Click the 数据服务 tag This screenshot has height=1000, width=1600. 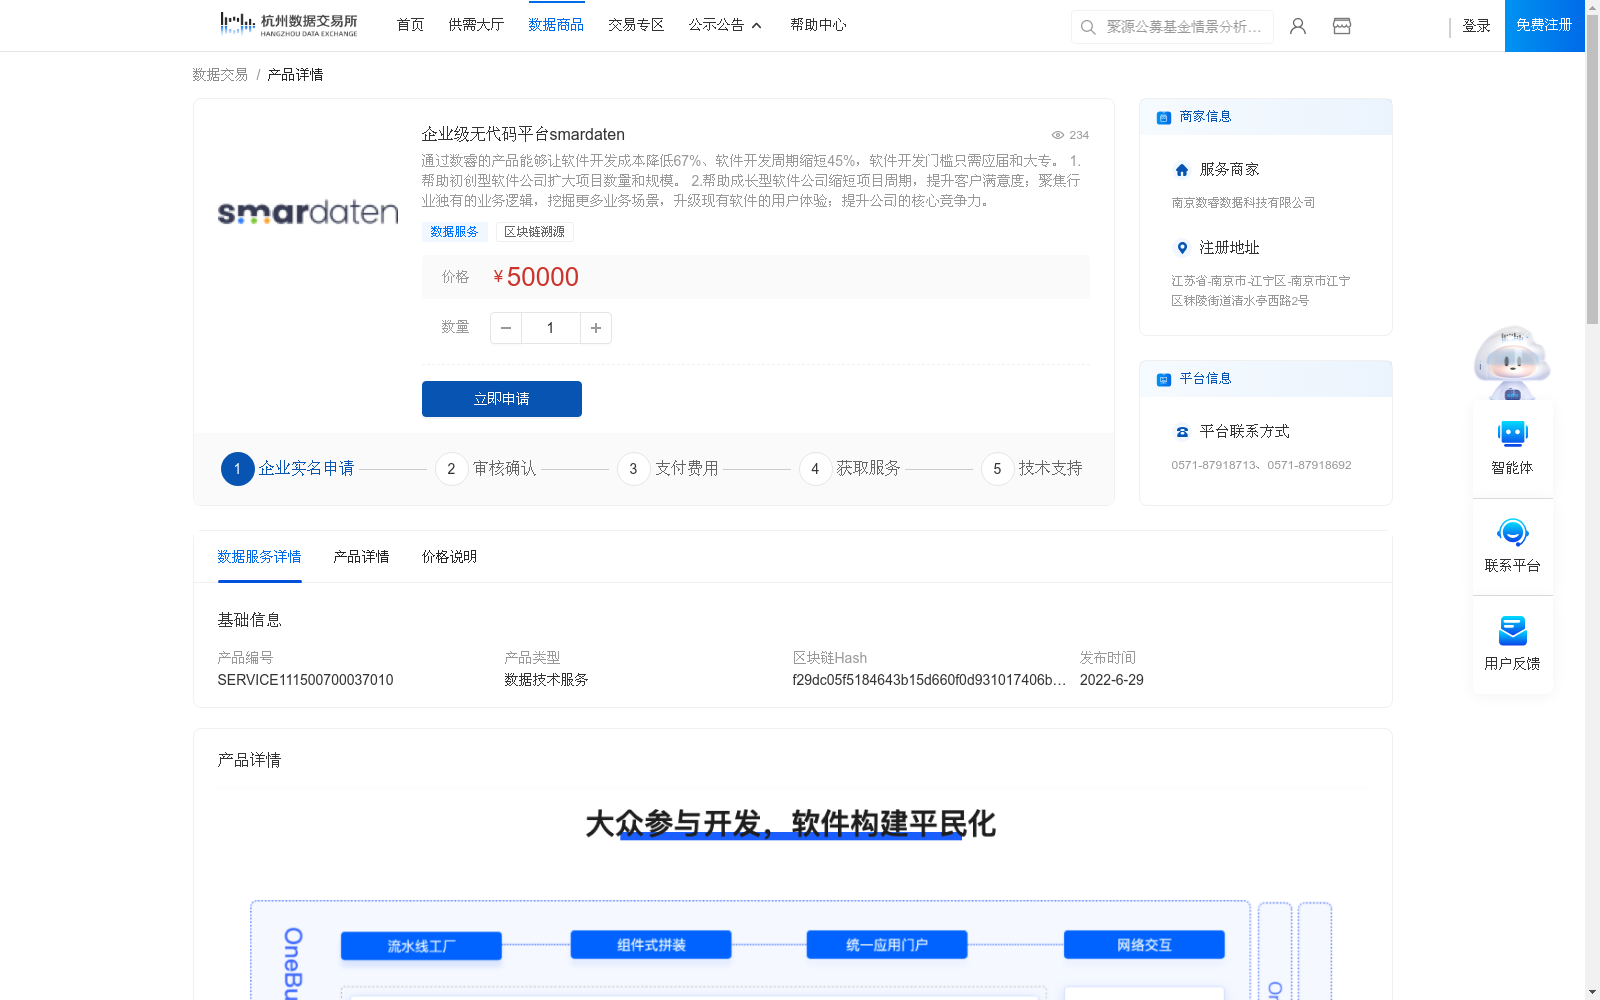(x=454, y=232)
